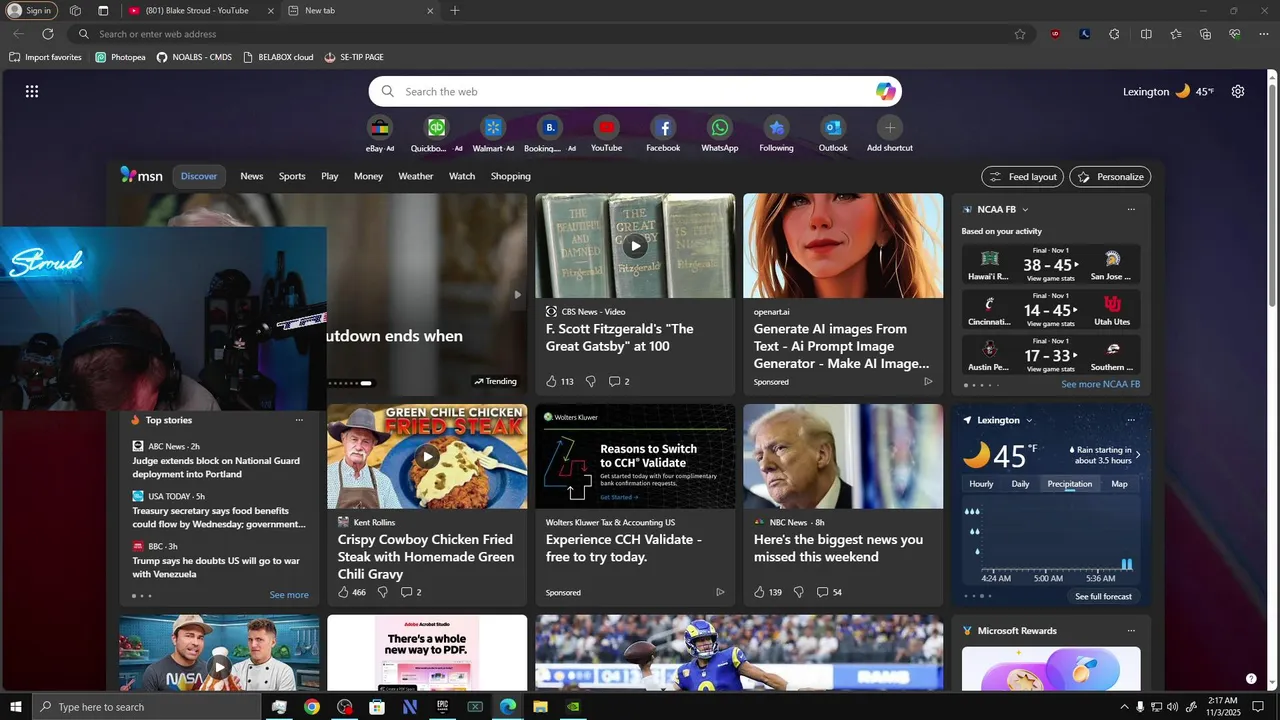Open Microsoft Rewards card options menu
1280x720 pixels.
[x=1131, y=631]
